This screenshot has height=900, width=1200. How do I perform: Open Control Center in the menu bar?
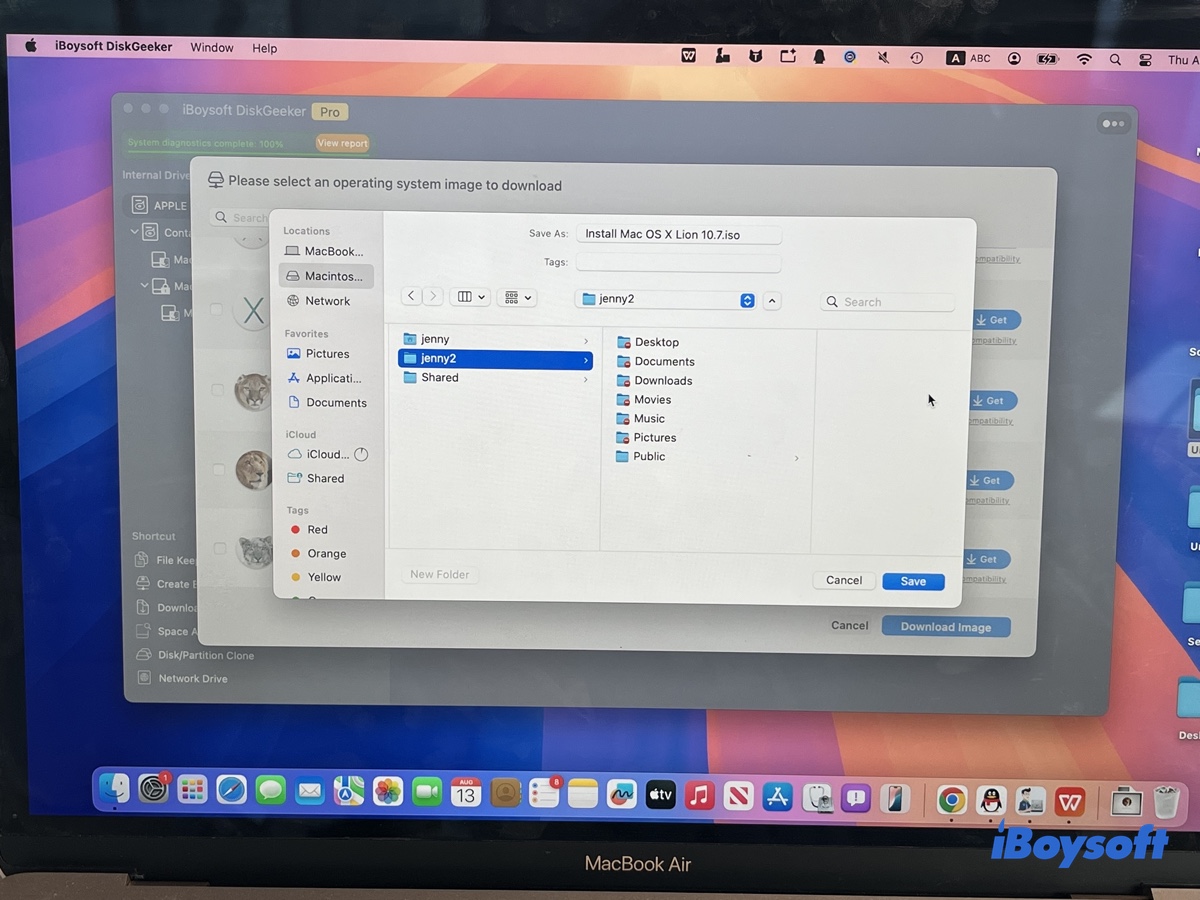pyautogui.click(x=1146, y=60)
